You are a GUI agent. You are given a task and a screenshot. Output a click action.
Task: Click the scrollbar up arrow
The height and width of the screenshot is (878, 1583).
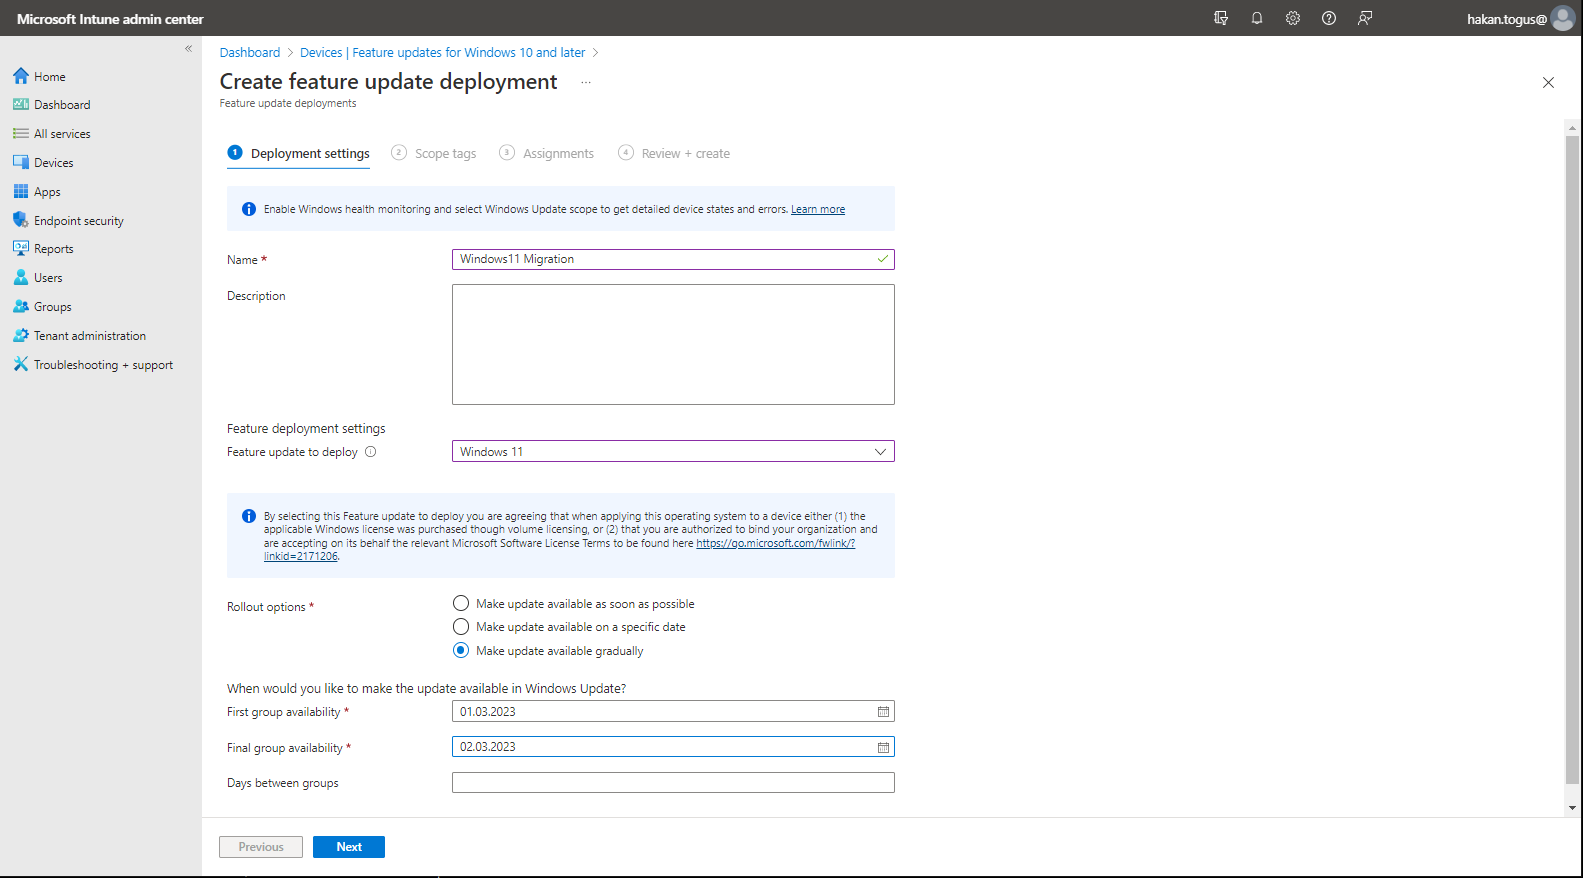tap(1572, 128)
